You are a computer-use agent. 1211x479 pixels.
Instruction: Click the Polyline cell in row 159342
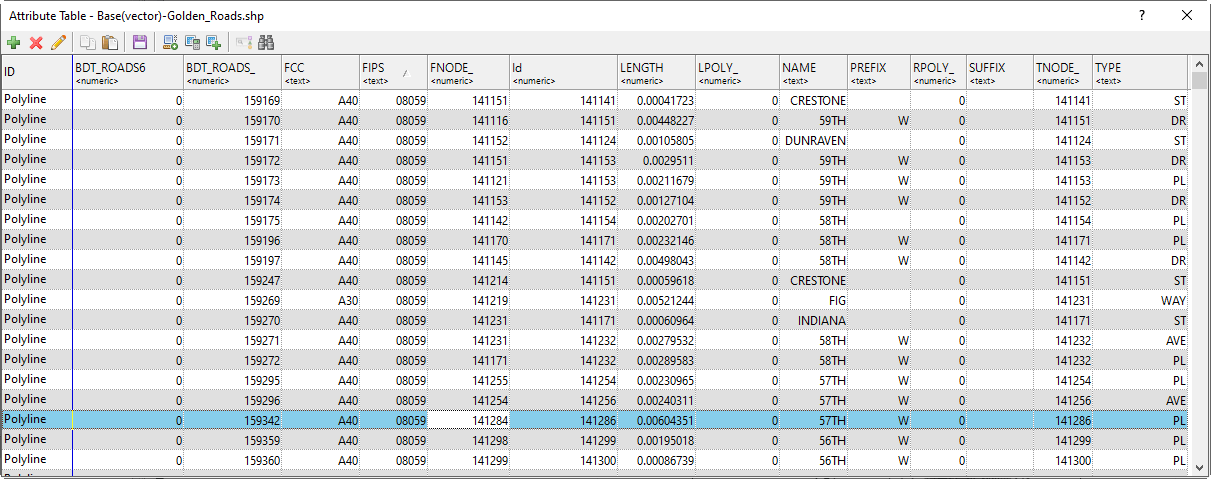pyautogui.click(x=37, y=420)
